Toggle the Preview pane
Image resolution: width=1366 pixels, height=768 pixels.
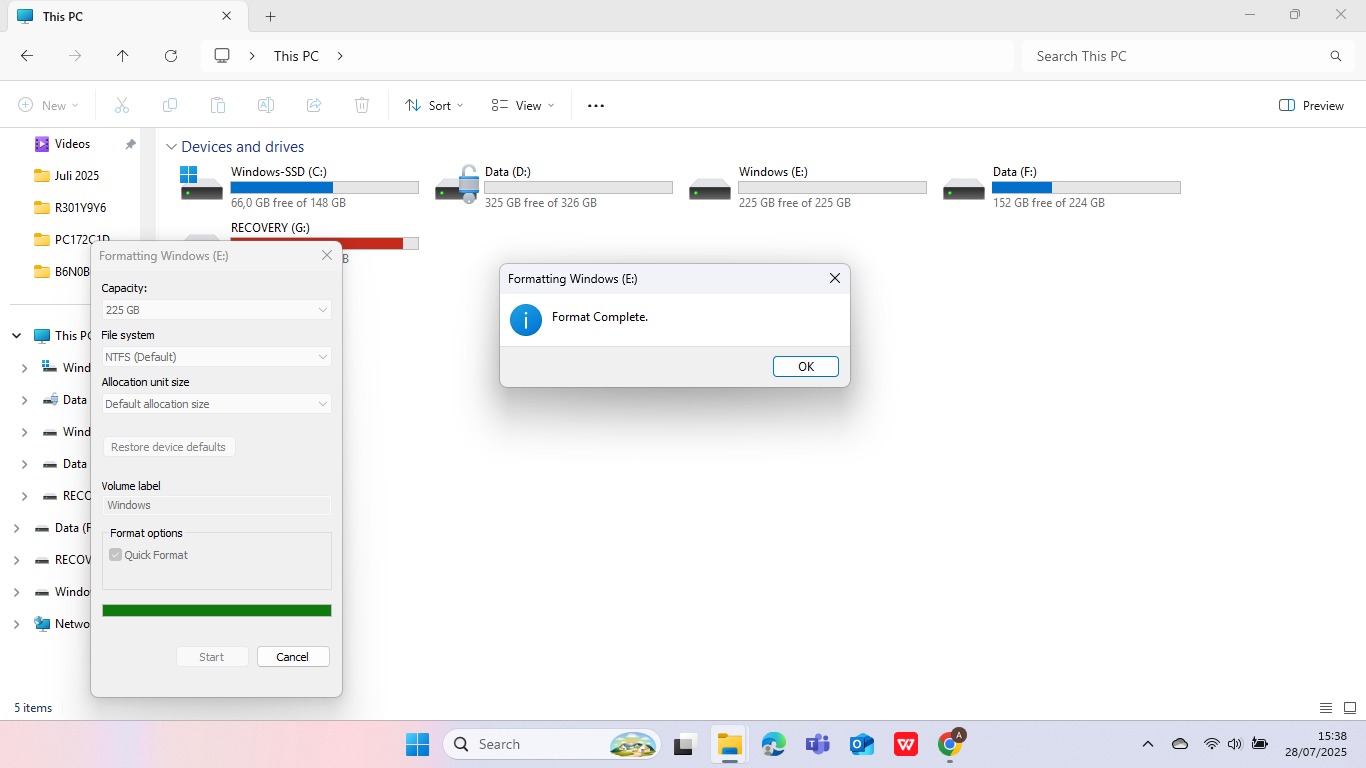pyautogui.click(x=1311, y=106)
